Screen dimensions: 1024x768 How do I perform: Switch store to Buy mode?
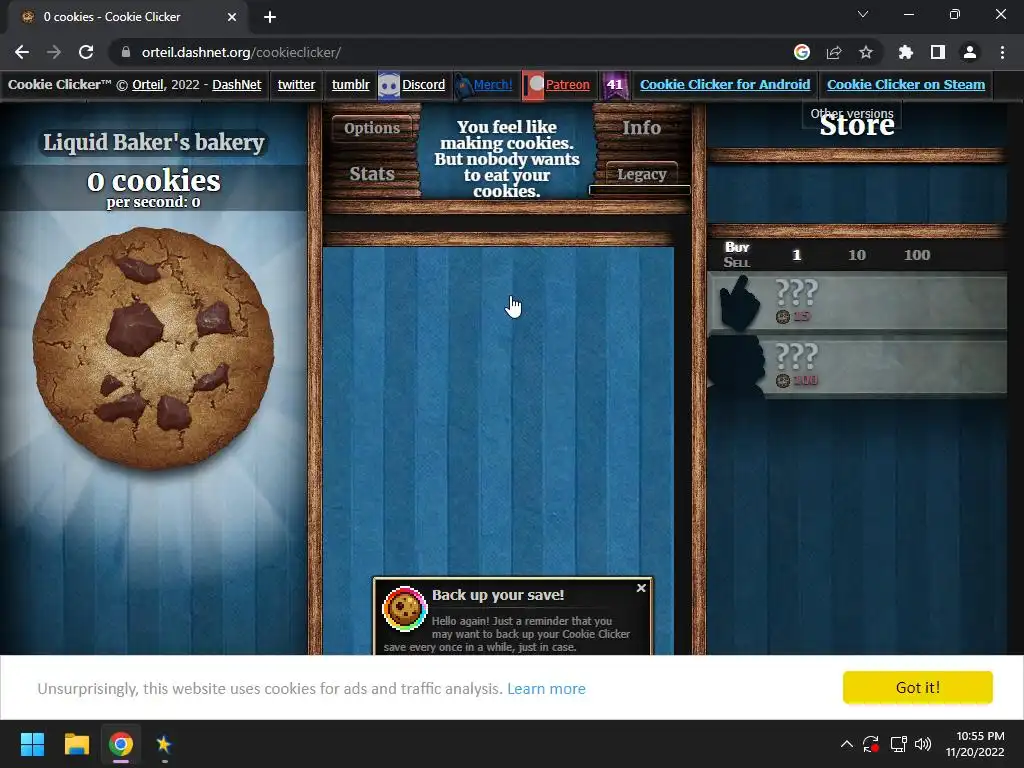(737, 247)
